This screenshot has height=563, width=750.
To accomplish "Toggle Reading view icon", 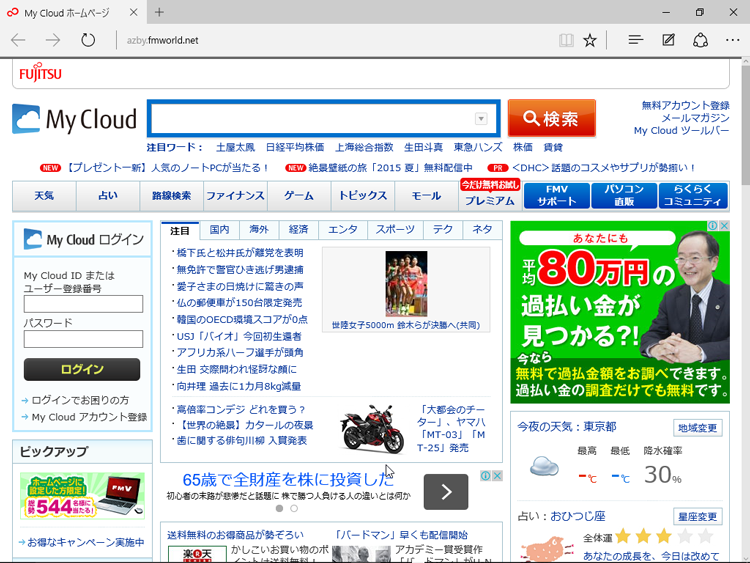I will [x=566, y=40].
